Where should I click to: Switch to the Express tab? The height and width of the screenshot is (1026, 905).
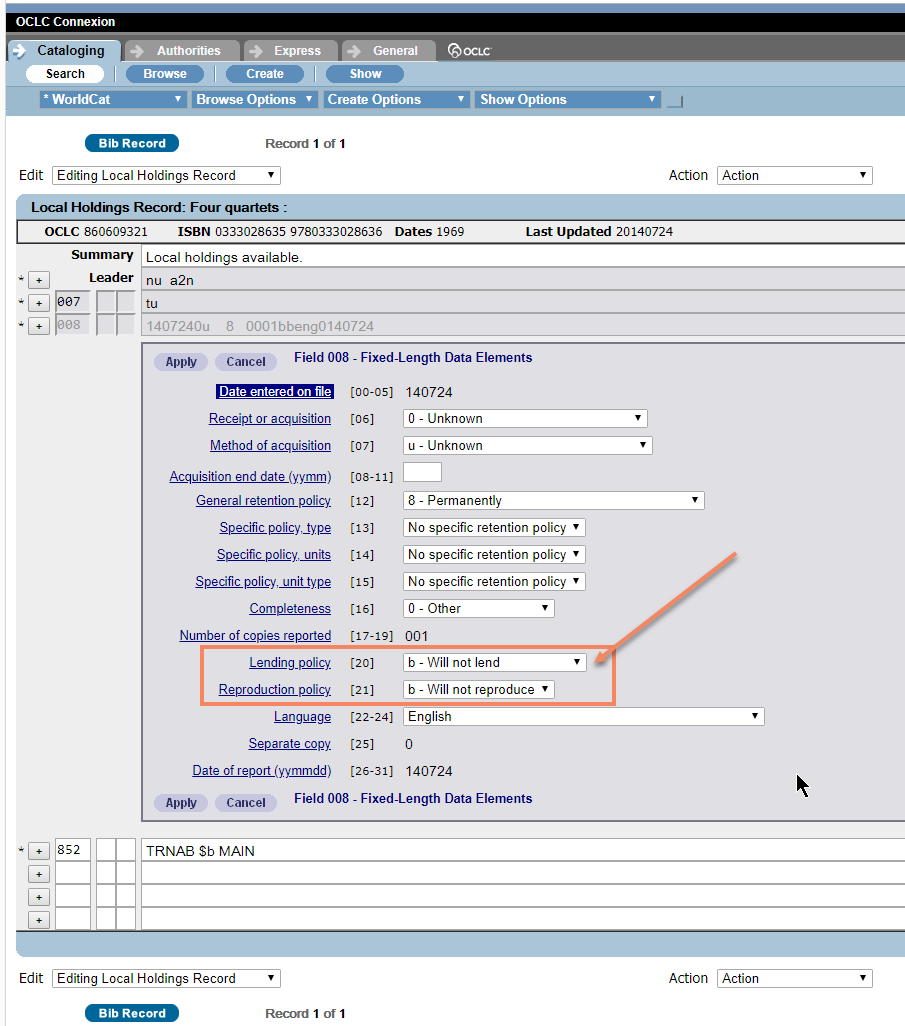click(x=291, y=50)
